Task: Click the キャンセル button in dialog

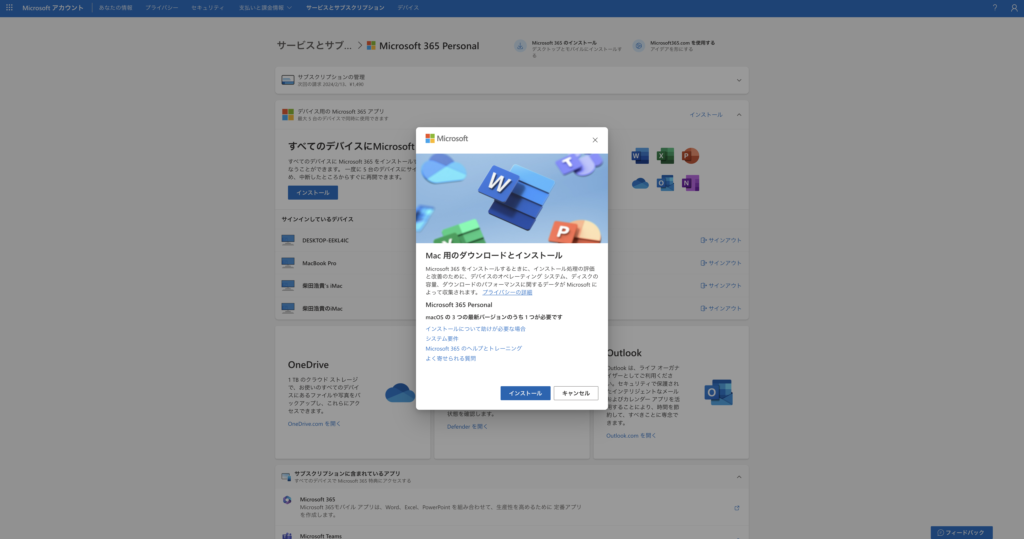Action: click(x=576, y=393)
